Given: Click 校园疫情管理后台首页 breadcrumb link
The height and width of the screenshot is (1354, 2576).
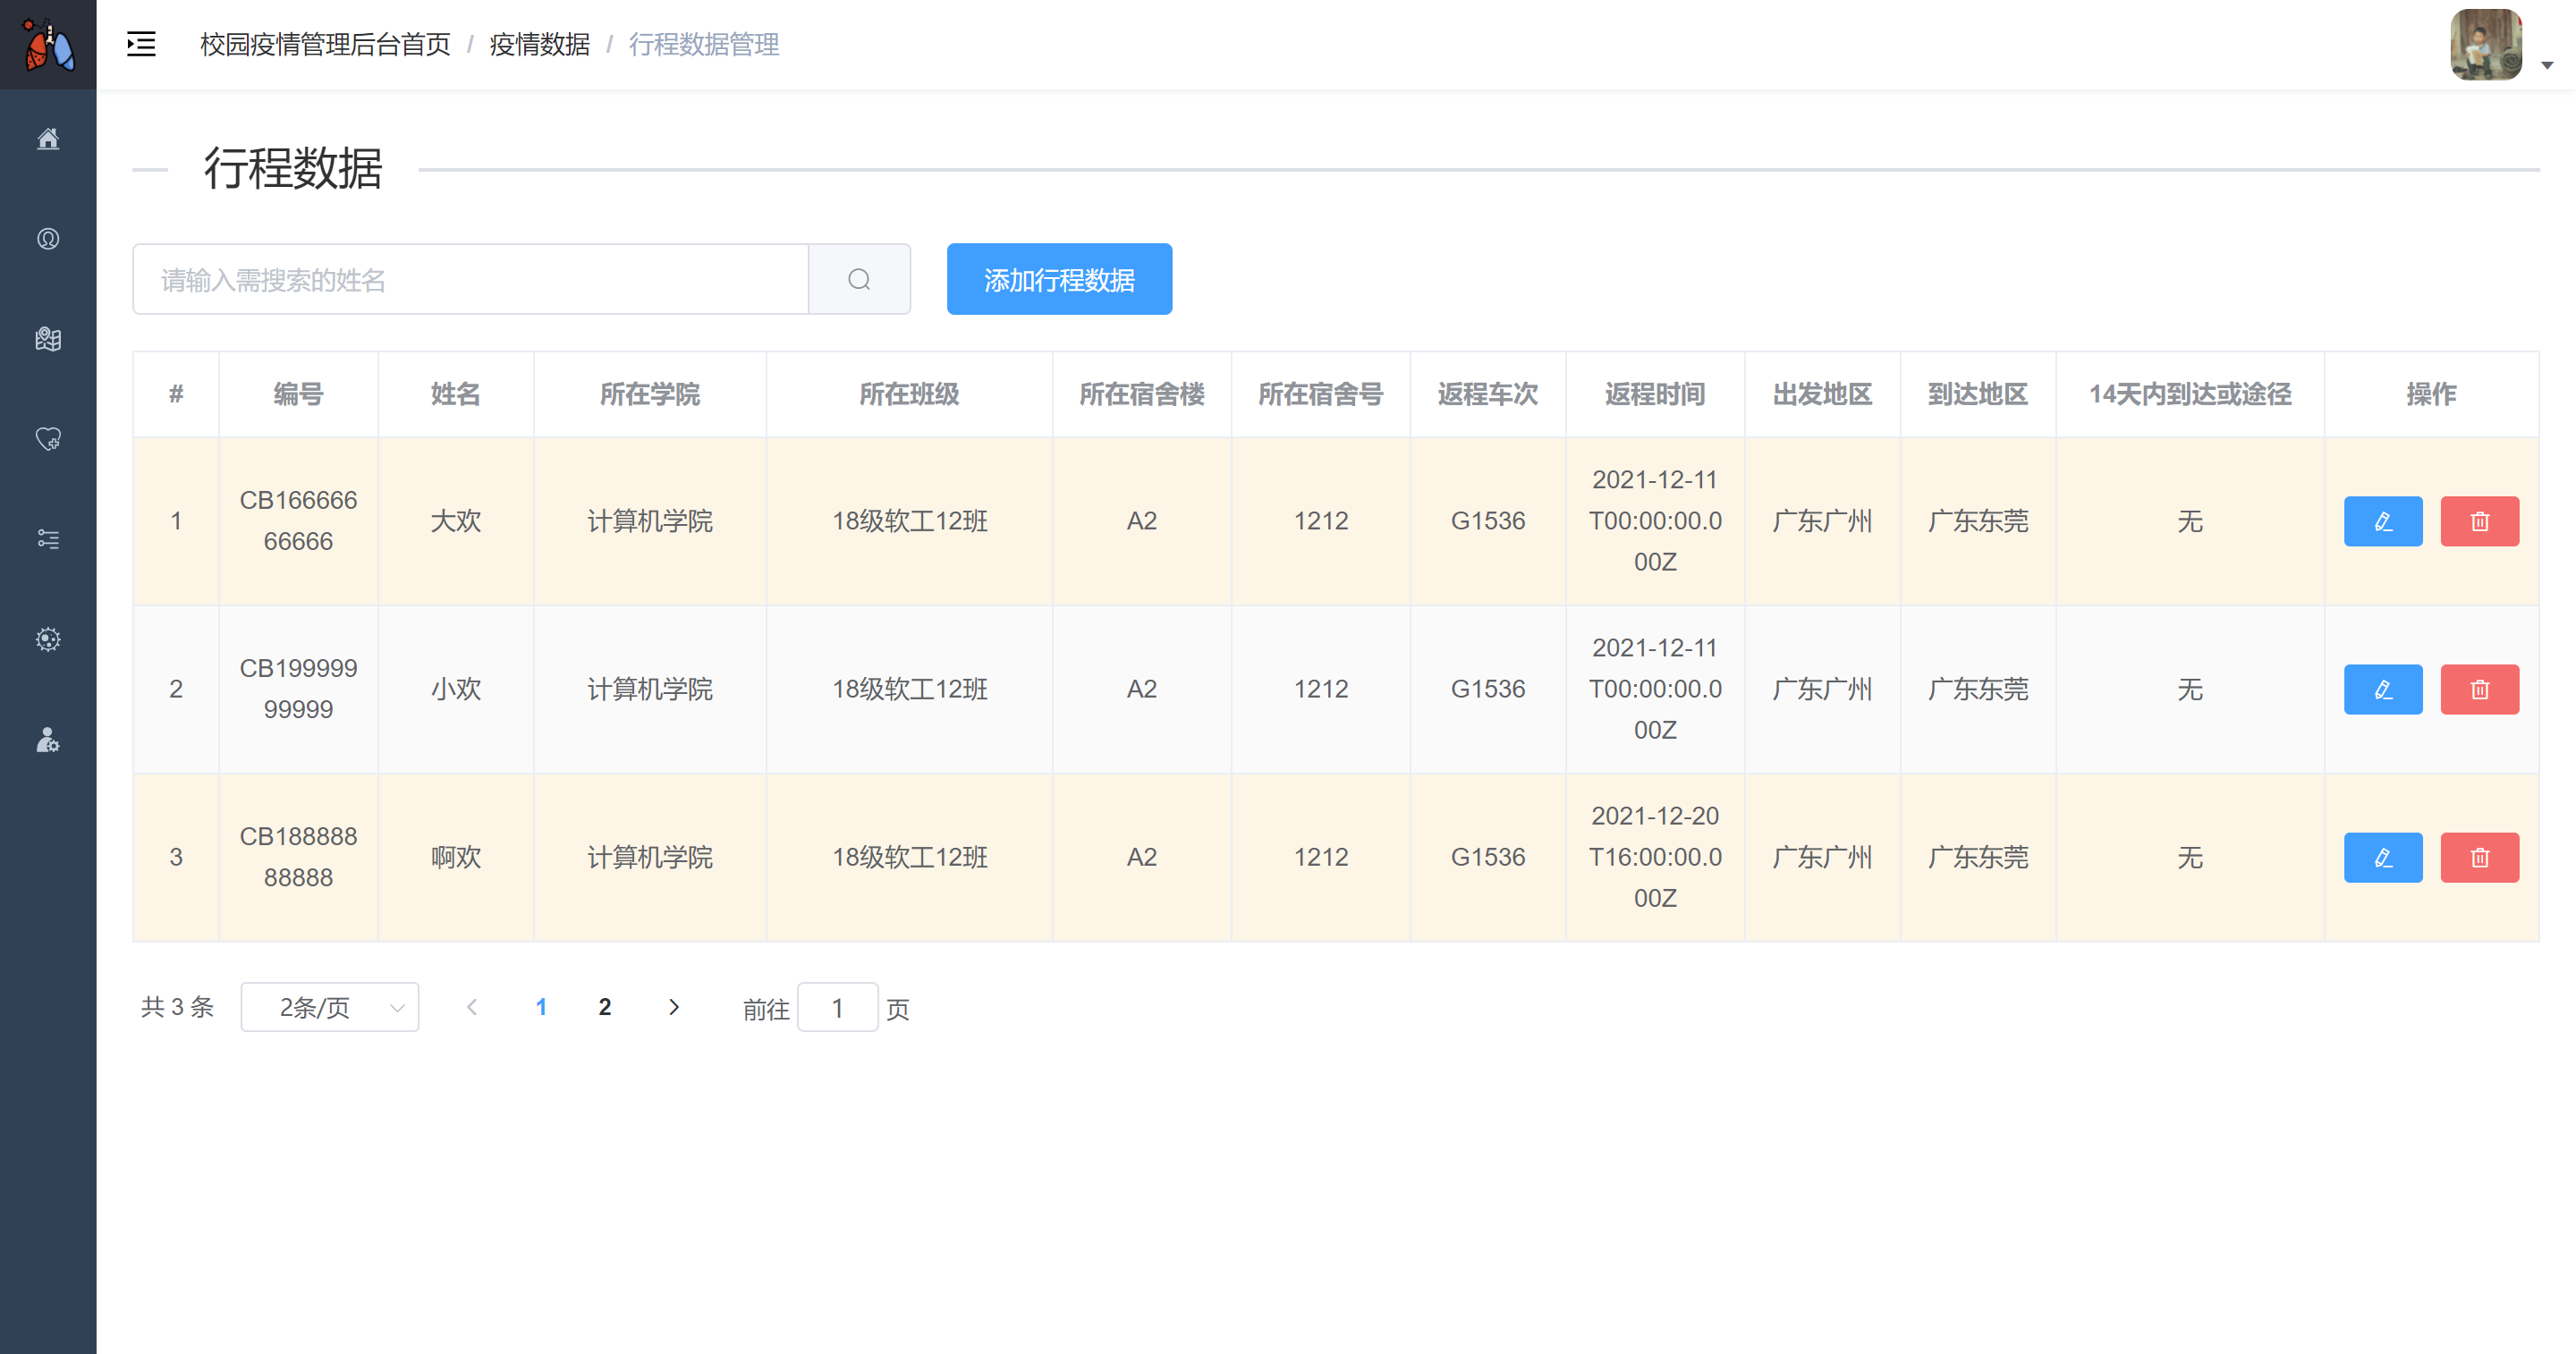Looking at the screenshot, I should click(x=325, y=44).
